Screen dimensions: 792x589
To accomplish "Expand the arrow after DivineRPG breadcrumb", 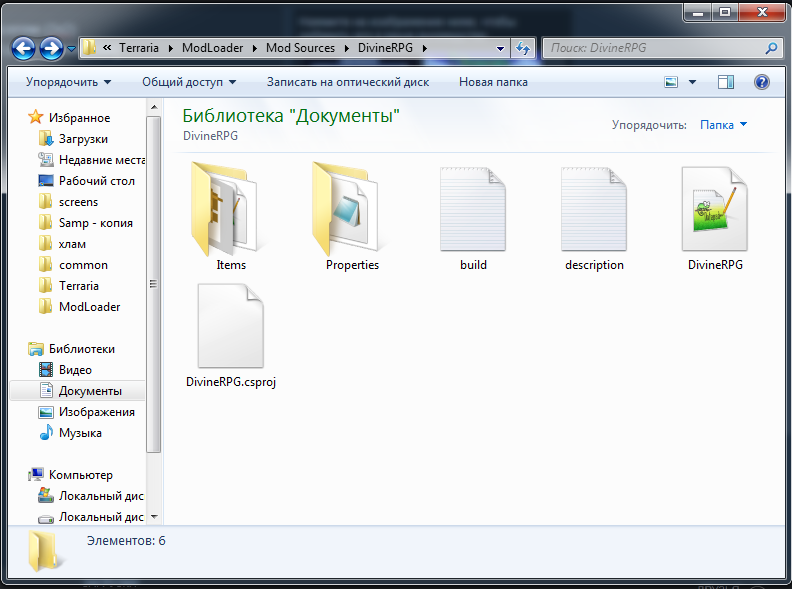I will click(425, 48).
